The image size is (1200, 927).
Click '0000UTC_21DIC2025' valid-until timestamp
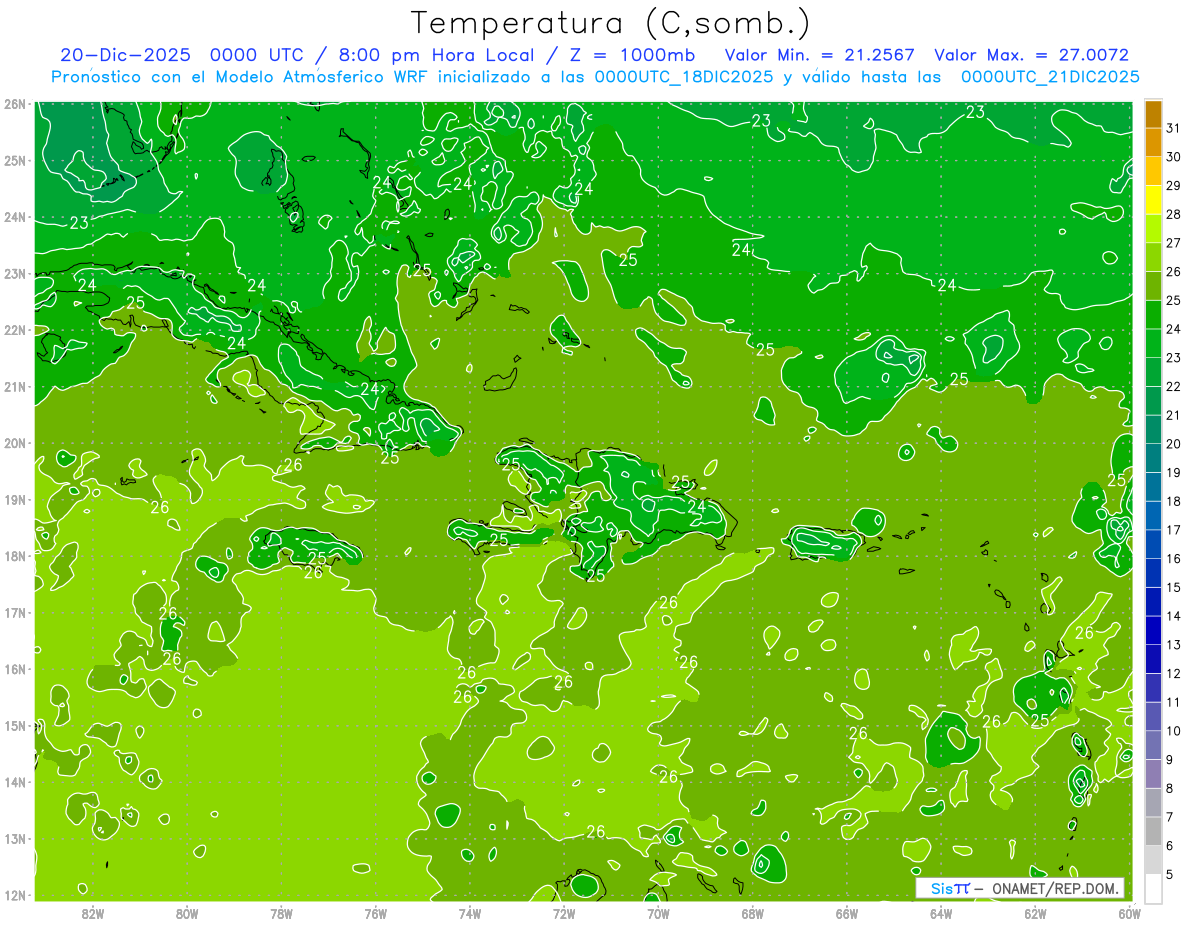(1050, 77)
